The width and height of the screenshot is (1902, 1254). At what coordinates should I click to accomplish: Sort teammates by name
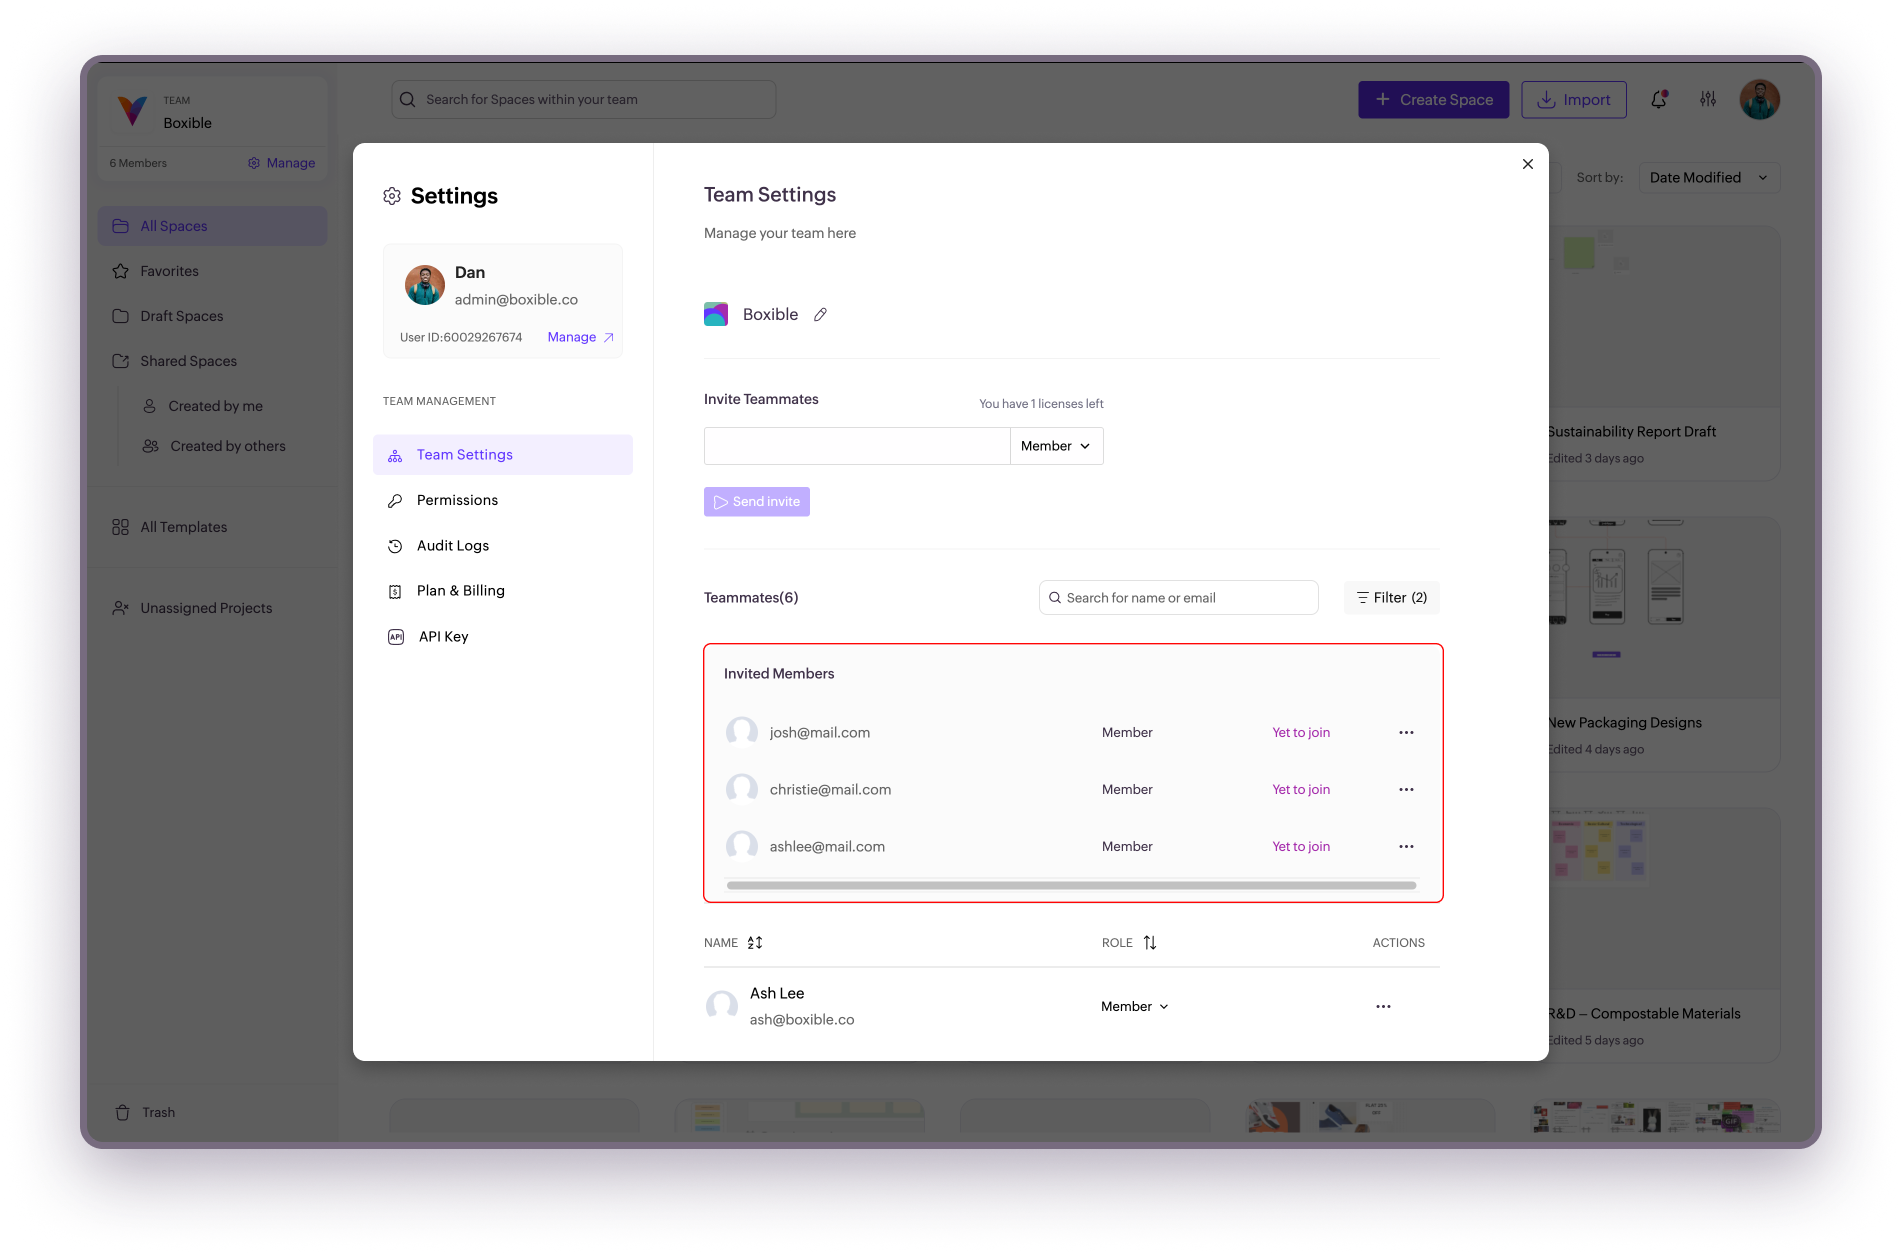pos(754,943)
